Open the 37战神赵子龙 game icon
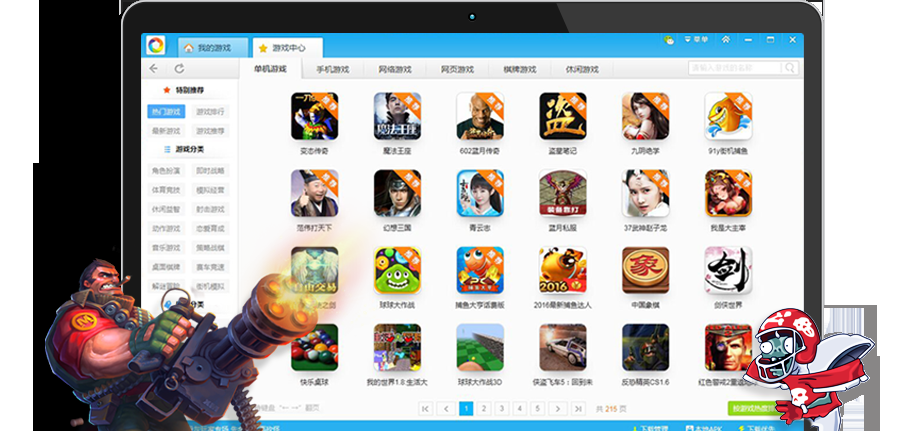The width and height of the screenshot is (903, 431). point(646,193)
